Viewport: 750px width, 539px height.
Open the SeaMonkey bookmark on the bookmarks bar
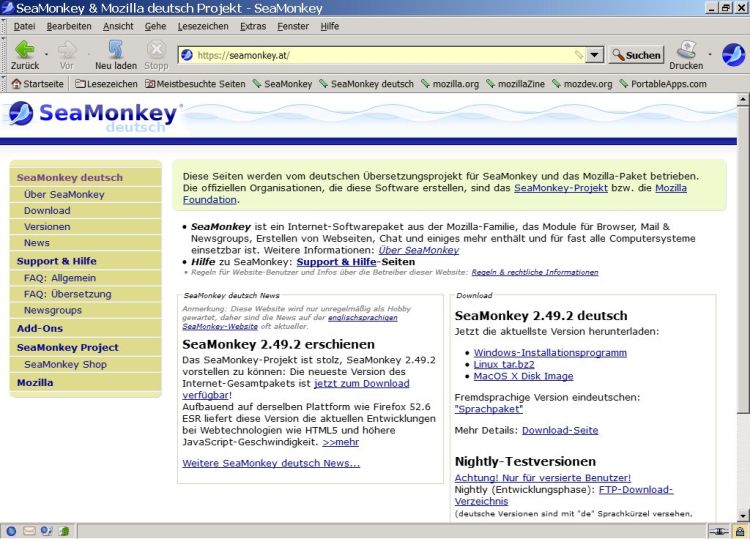pyautogui.click(x=282, y=84)
